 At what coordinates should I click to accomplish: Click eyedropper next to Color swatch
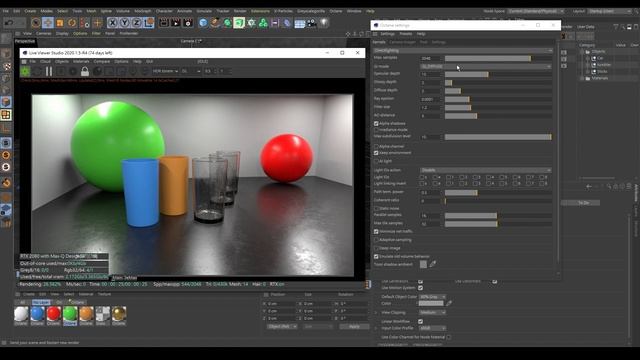449,303
